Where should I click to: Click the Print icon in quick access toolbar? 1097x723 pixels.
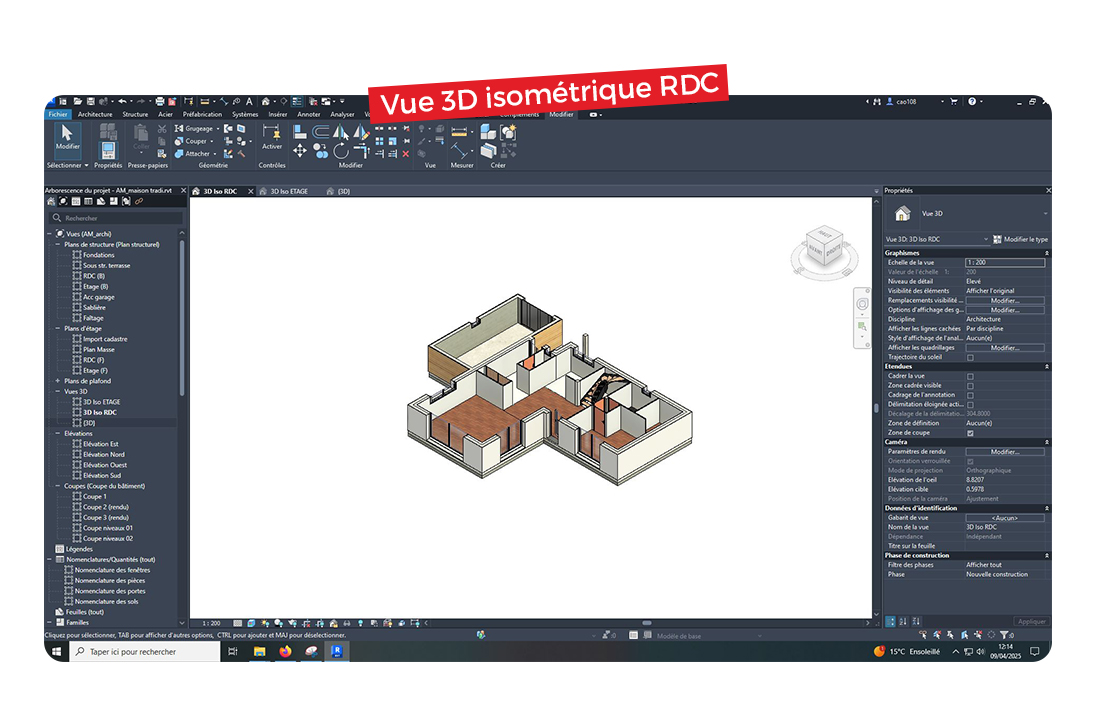pyautogui.click(x=160, y=101)
